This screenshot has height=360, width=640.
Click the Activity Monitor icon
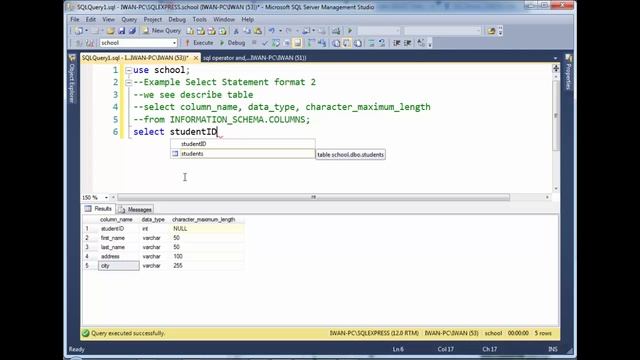point(336,31)
